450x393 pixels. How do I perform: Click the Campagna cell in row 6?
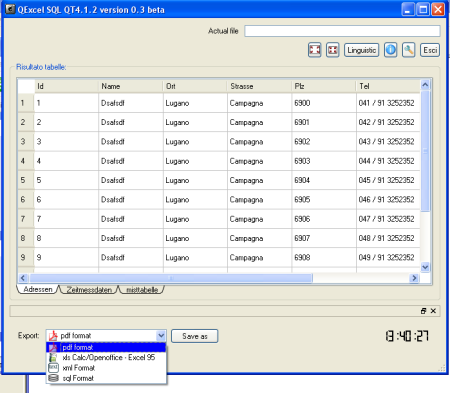pos(260,200)
